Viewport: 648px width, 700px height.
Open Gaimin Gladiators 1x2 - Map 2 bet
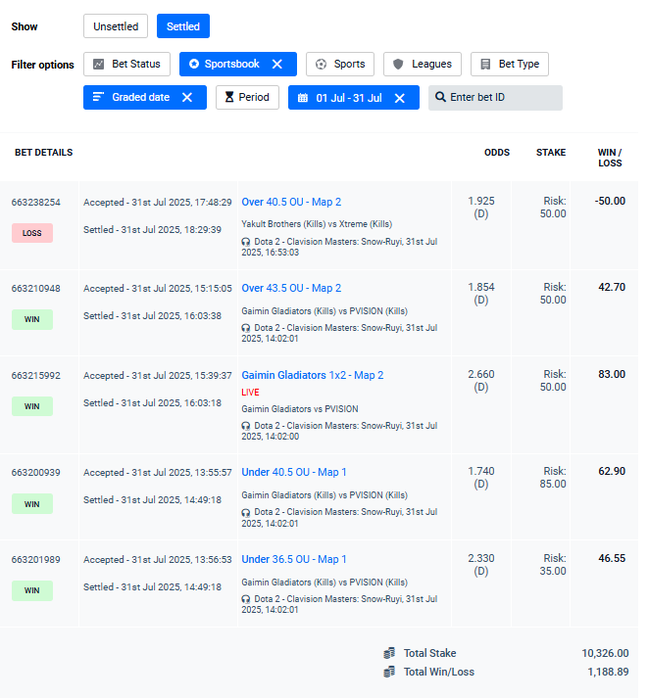[x=312, y=375]
